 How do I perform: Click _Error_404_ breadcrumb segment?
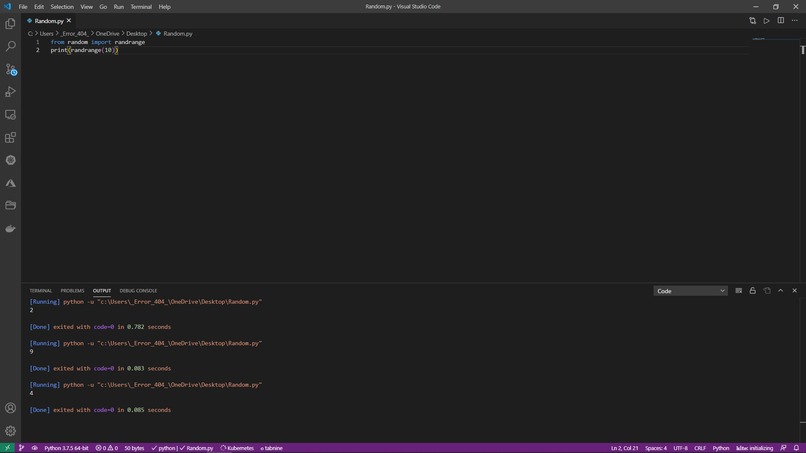click(75, 33)
